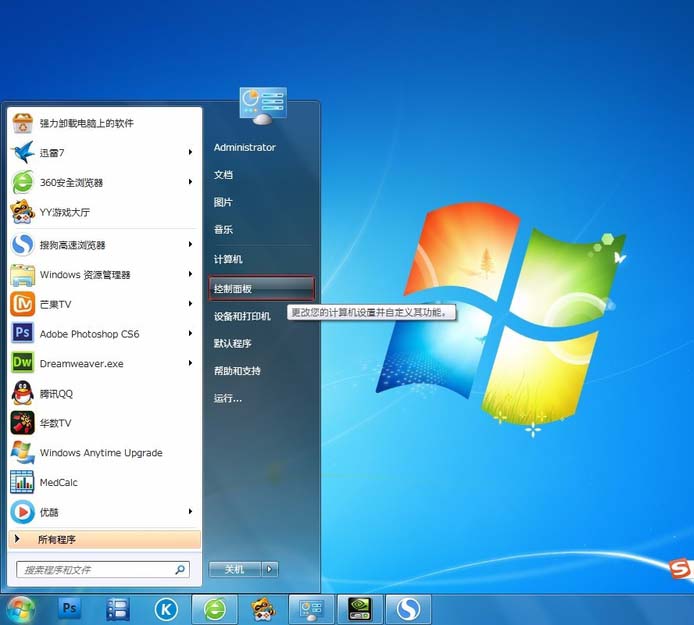Open shutdown options arrow next to 关机
The height and width of the screenshot is (625, 694).
pyautogui.click(x=270, y=569)
